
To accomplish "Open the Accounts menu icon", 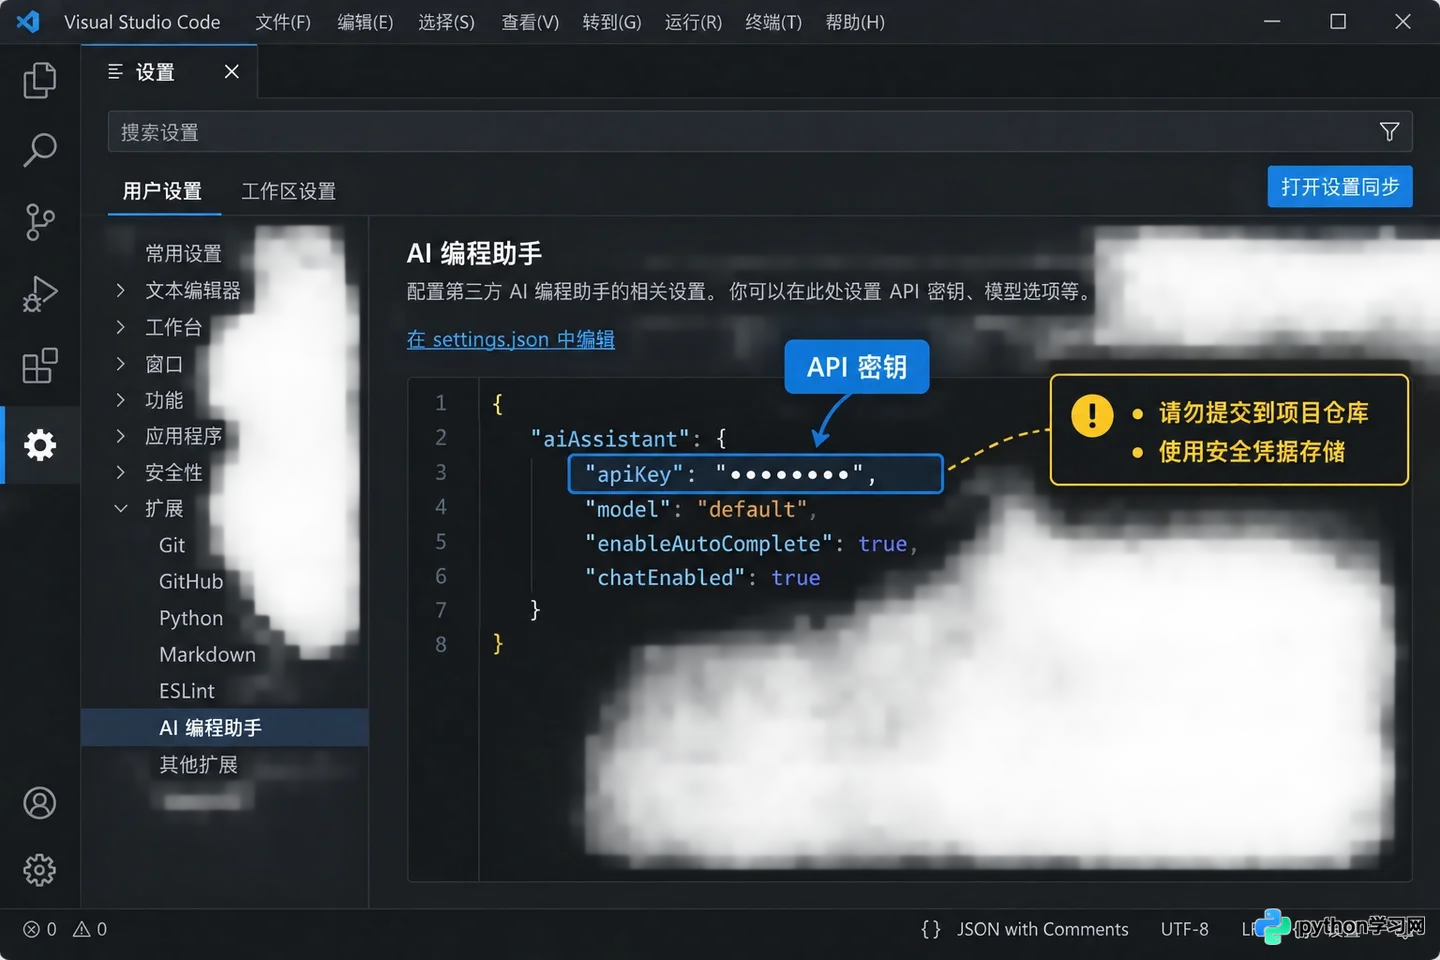I will pos(40,803).
